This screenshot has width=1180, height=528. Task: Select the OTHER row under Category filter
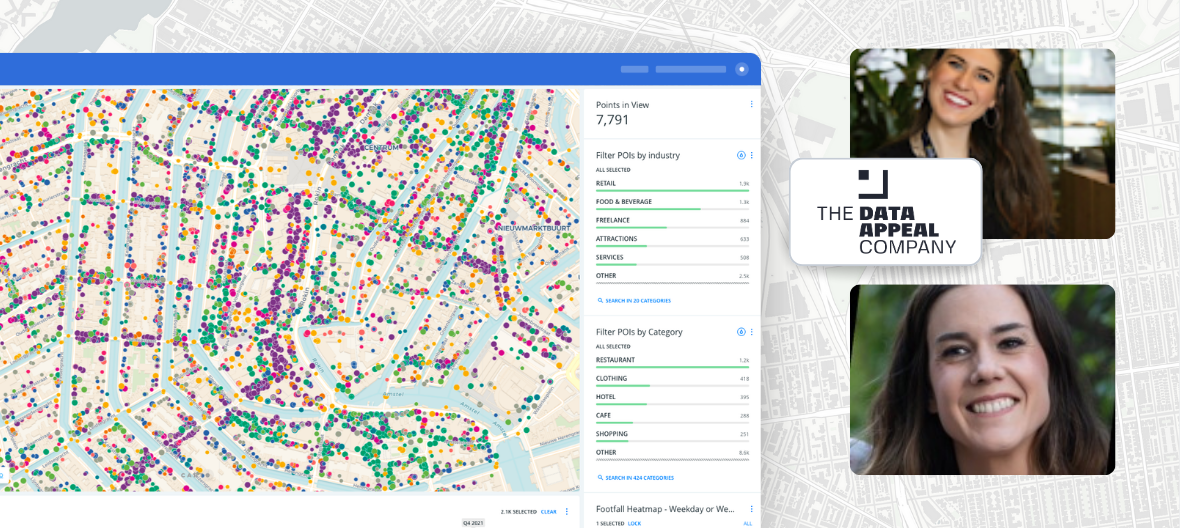672,454
